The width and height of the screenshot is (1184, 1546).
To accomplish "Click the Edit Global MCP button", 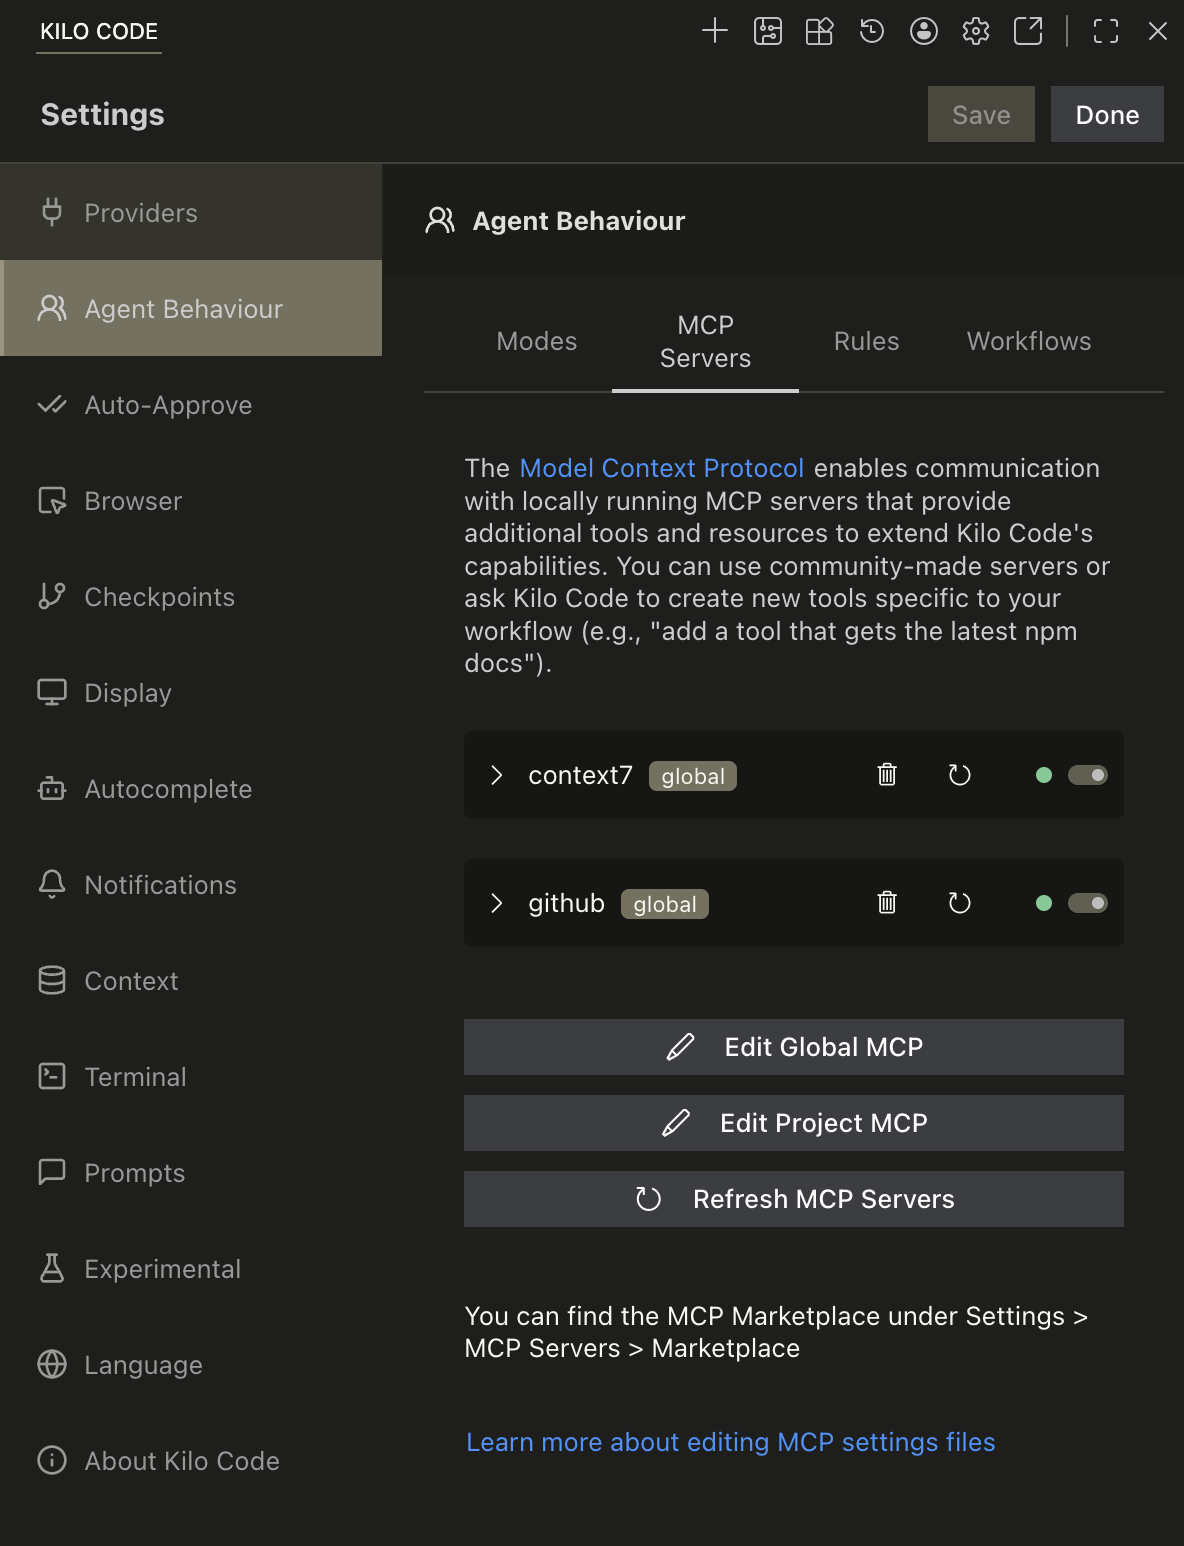I will click(793, 1047).
